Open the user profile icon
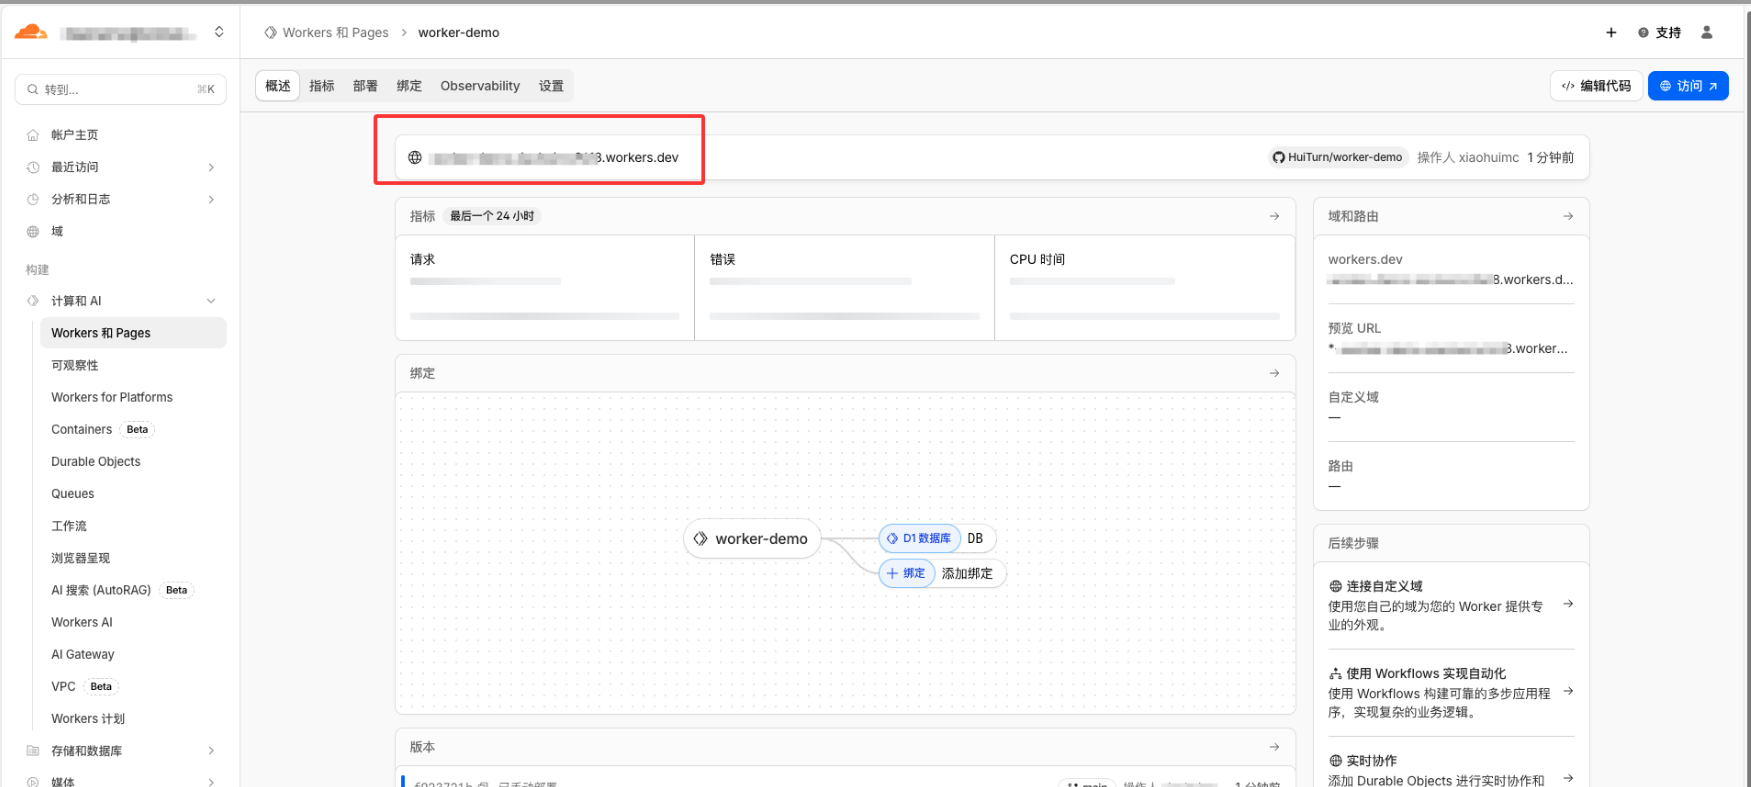This screenshot has width=1751, height=787. [1707, 33]
